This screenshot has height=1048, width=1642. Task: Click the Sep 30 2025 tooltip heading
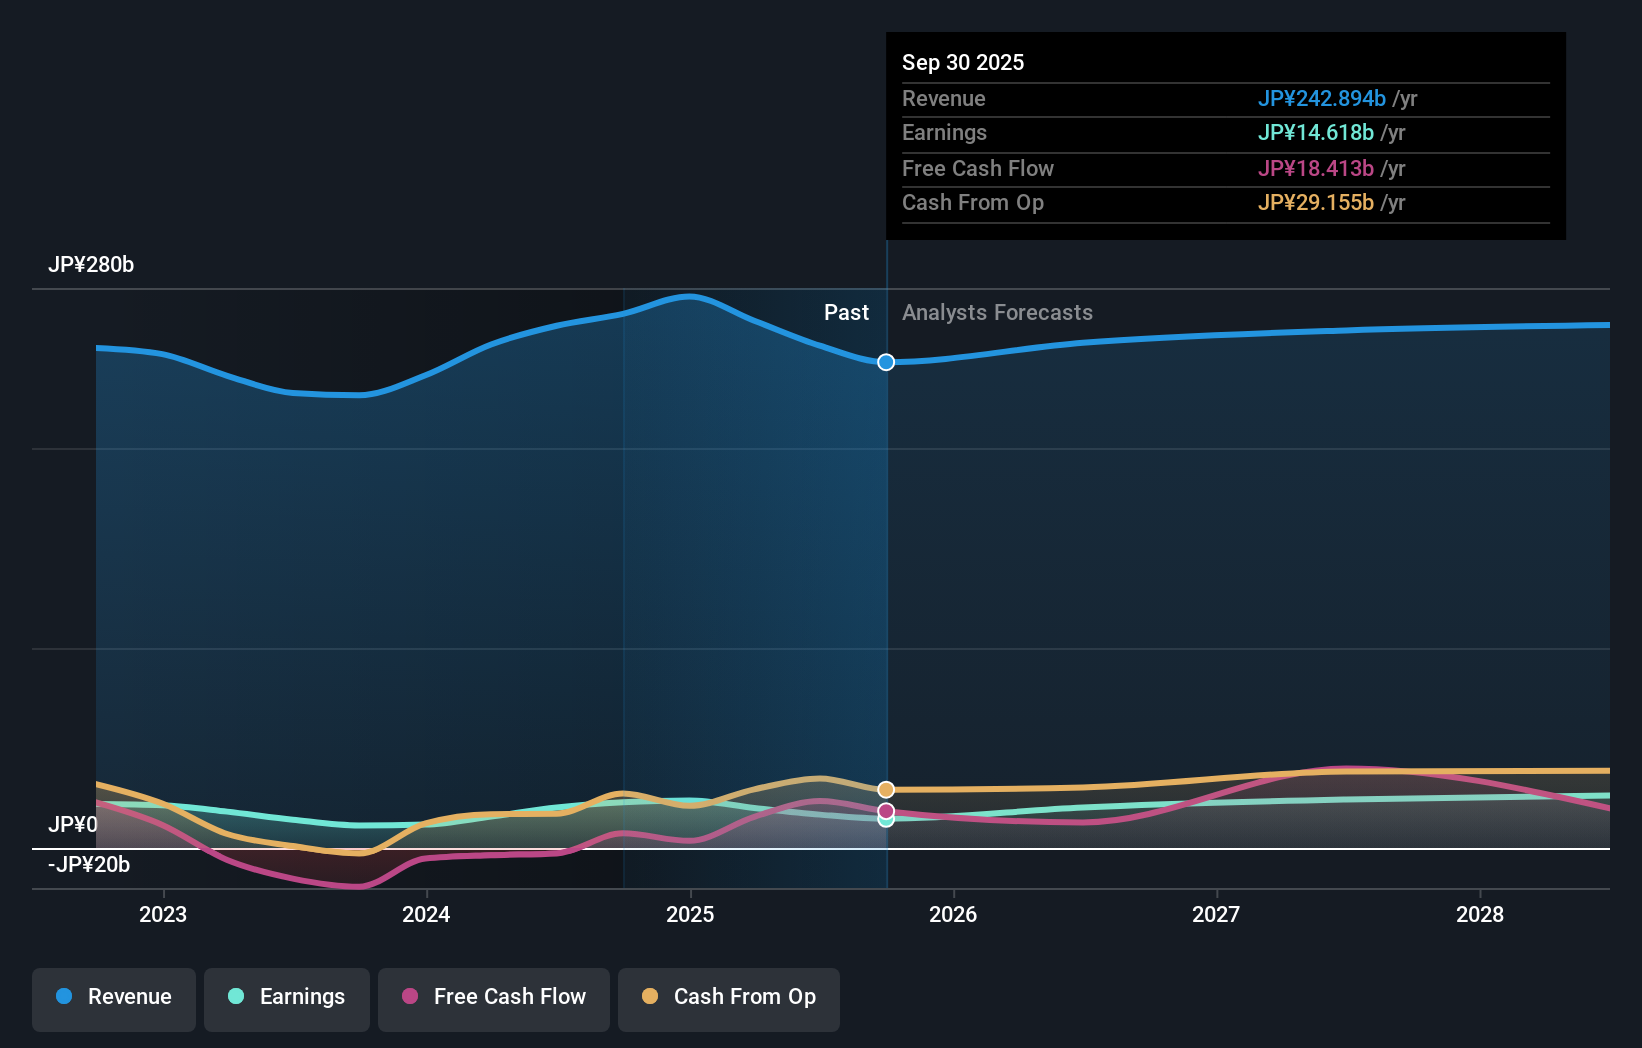pos(963,62)
